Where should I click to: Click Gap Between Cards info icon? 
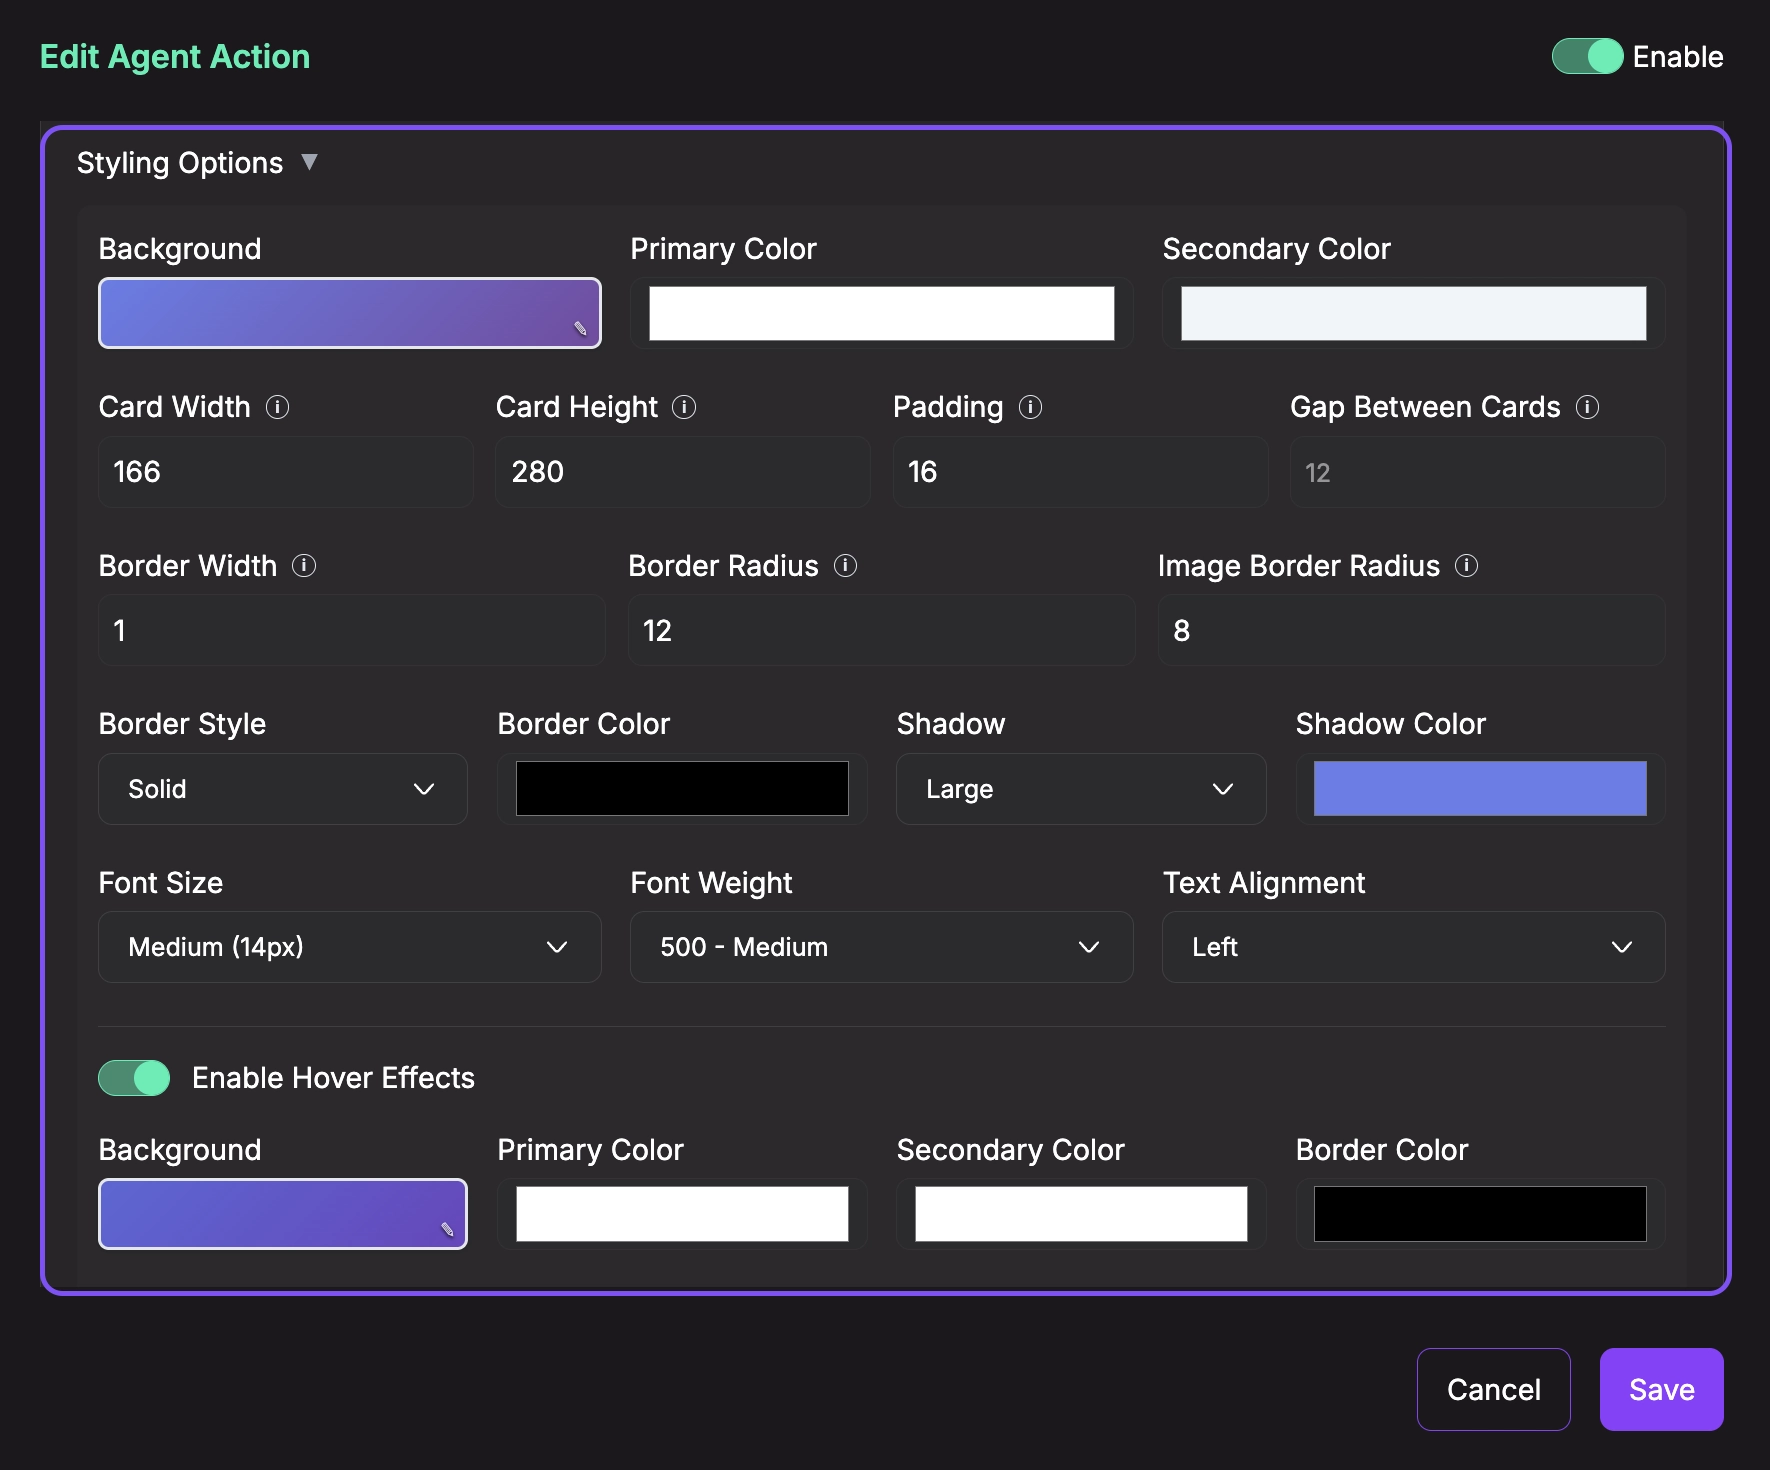pos(1587,407)
